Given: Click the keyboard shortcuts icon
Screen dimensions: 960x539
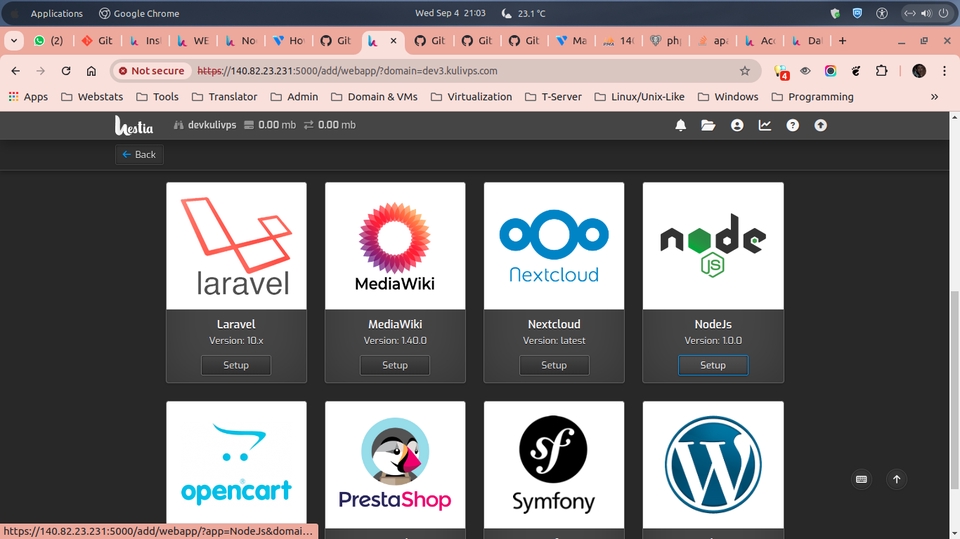Looking at the screenshot, I should click(861, 479).
